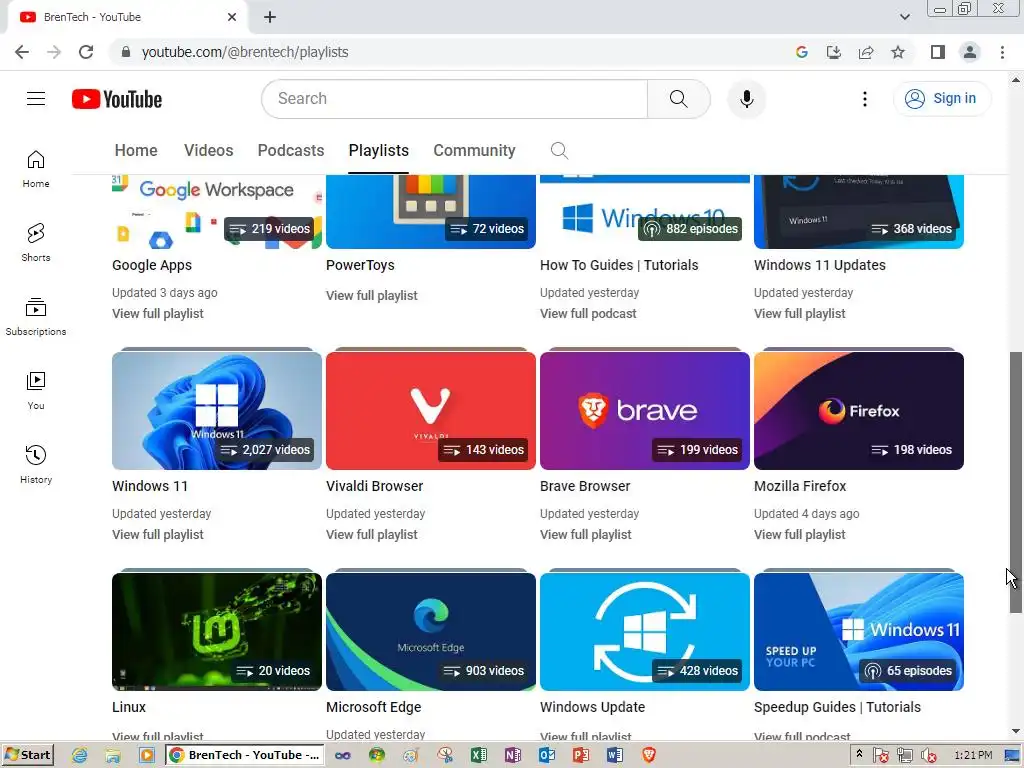This screenshot has height=768, width=1024.
Task: Open History in the sidebar
Action: pos(36,464)
